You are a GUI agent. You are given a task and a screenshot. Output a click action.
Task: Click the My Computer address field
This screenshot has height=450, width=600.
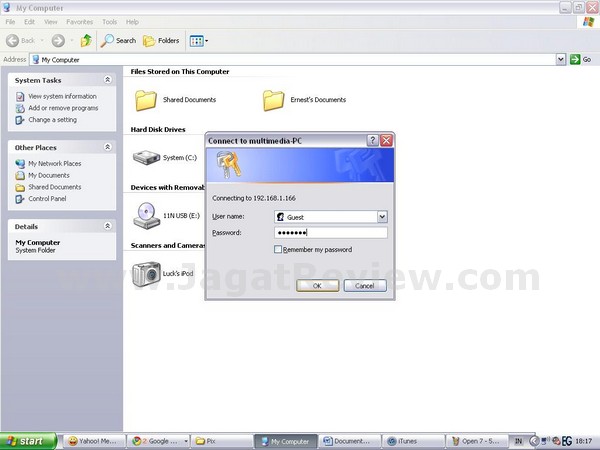click(293, 59)
